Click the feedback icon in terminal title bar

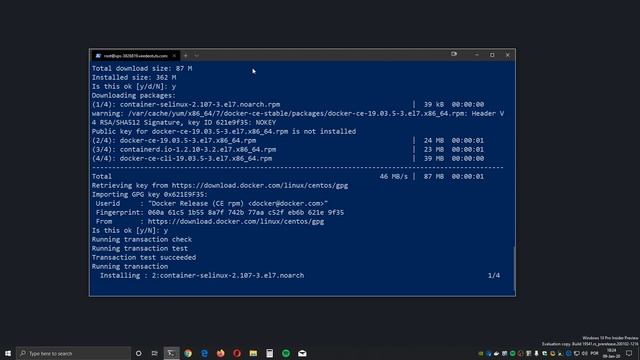click(x=454, y=54)
